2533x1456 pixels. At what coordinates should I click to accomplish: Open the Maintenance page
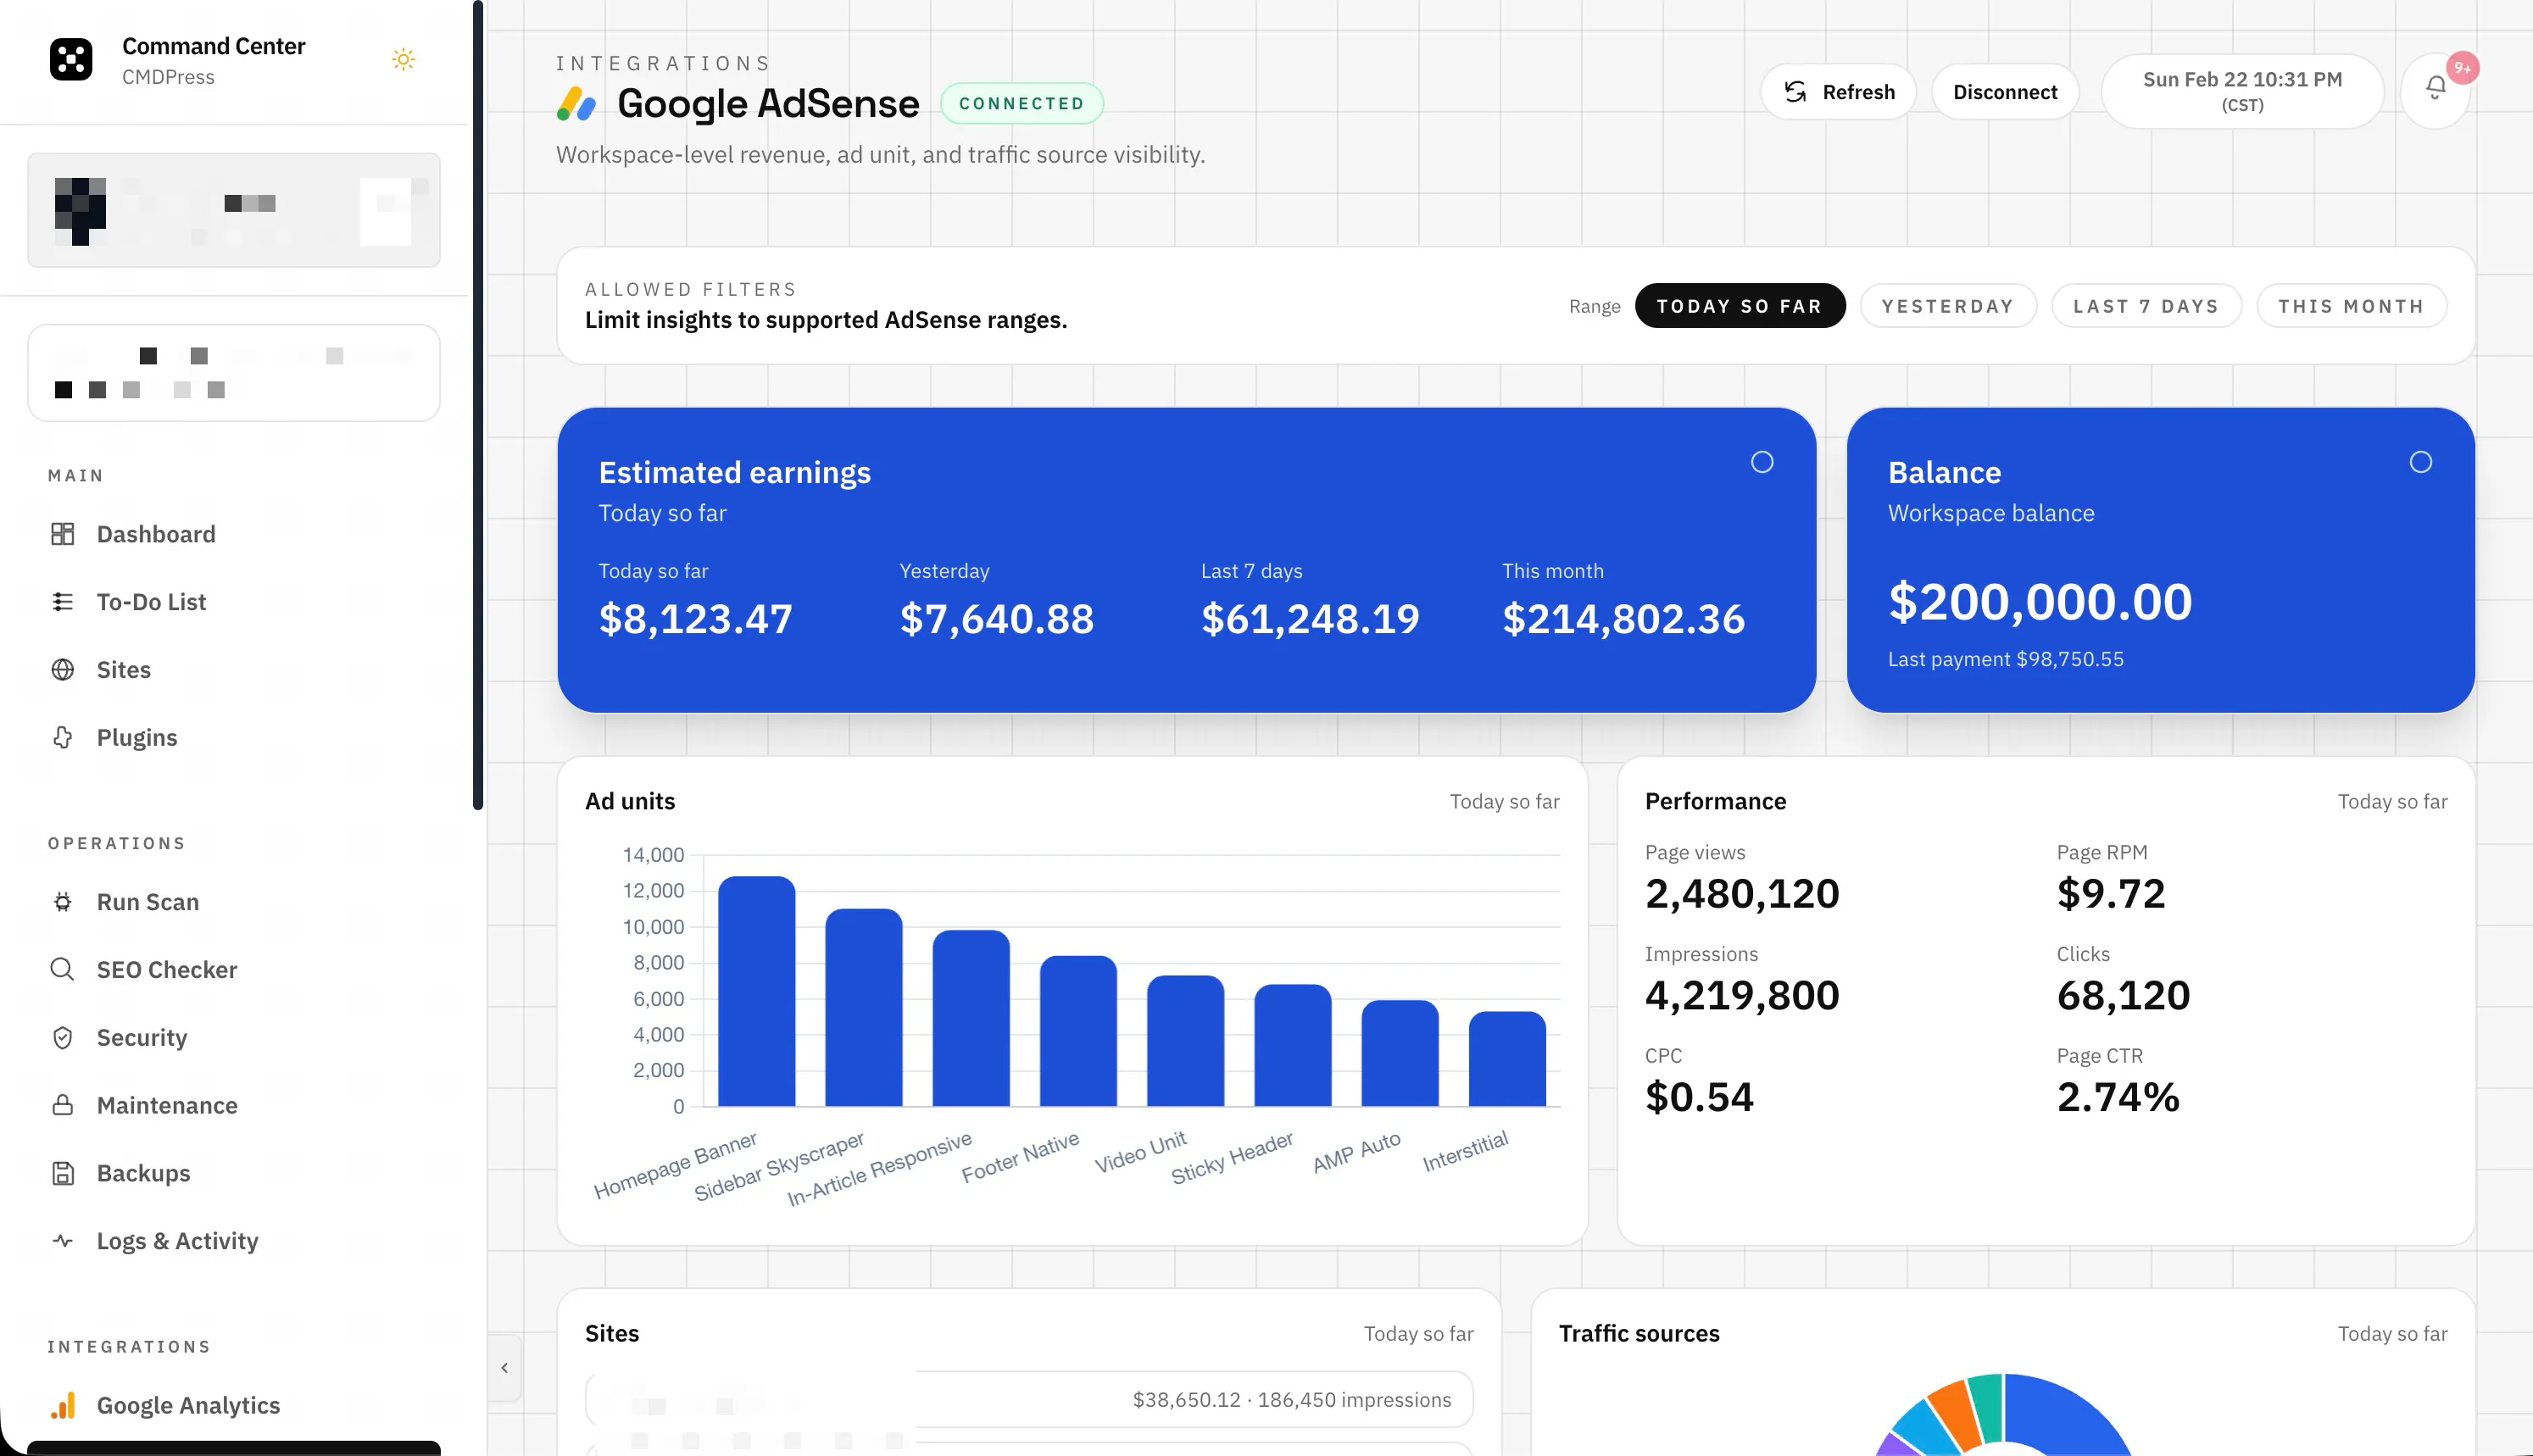234,1105
